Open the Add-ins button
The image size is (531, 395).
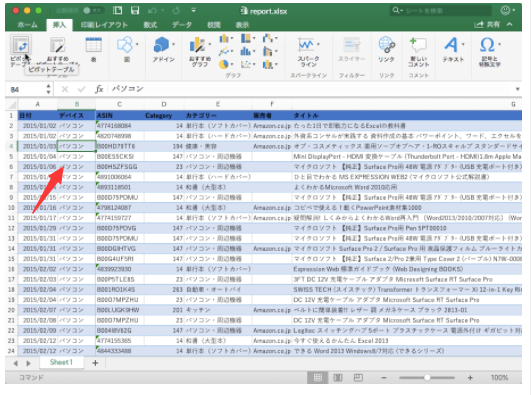click(164, 50)
